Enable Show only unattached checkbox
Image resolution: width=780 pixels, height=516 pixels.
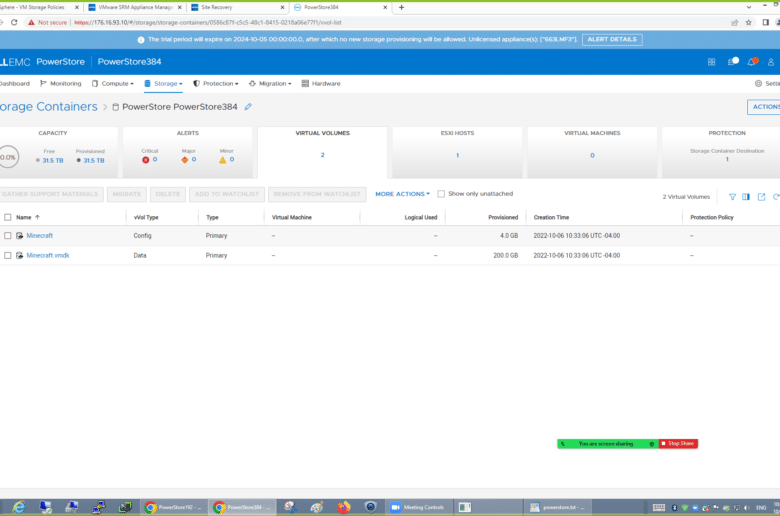click(x=441, y=194)
